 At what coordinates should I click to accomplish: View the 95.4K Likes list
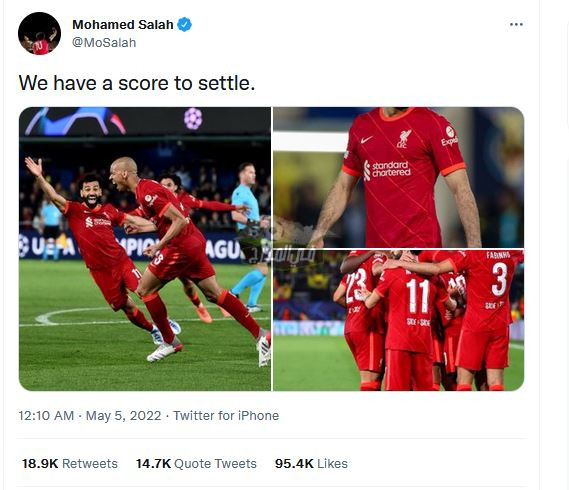pos(311,464)
